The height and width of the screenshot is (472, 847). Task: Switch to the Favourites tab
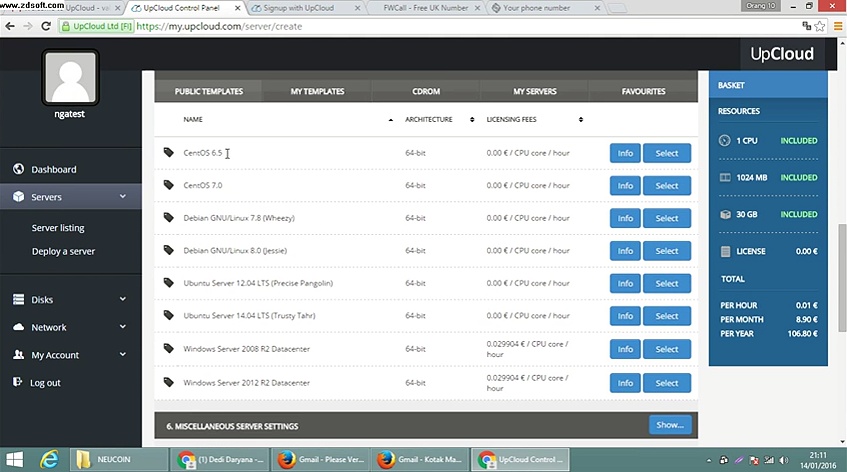(x=643, y=91)
